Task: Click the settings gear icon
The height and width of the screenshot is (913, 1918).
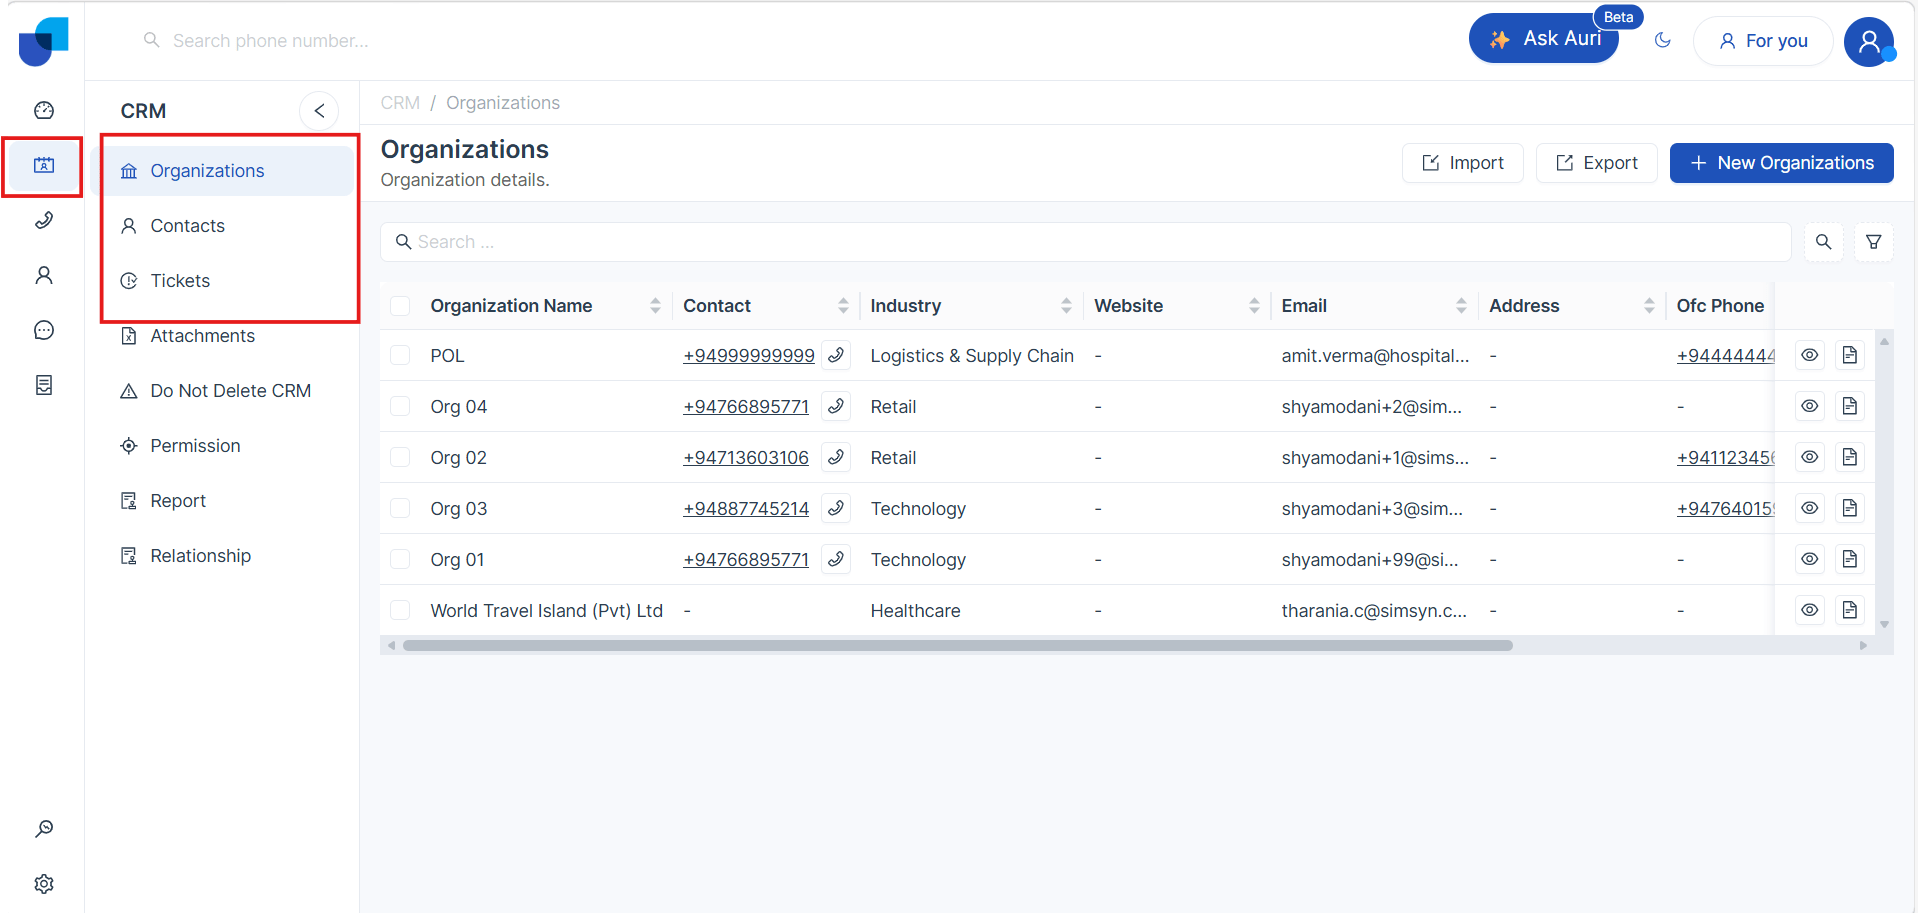Action: pyautogui.click(x=44, y=884)
